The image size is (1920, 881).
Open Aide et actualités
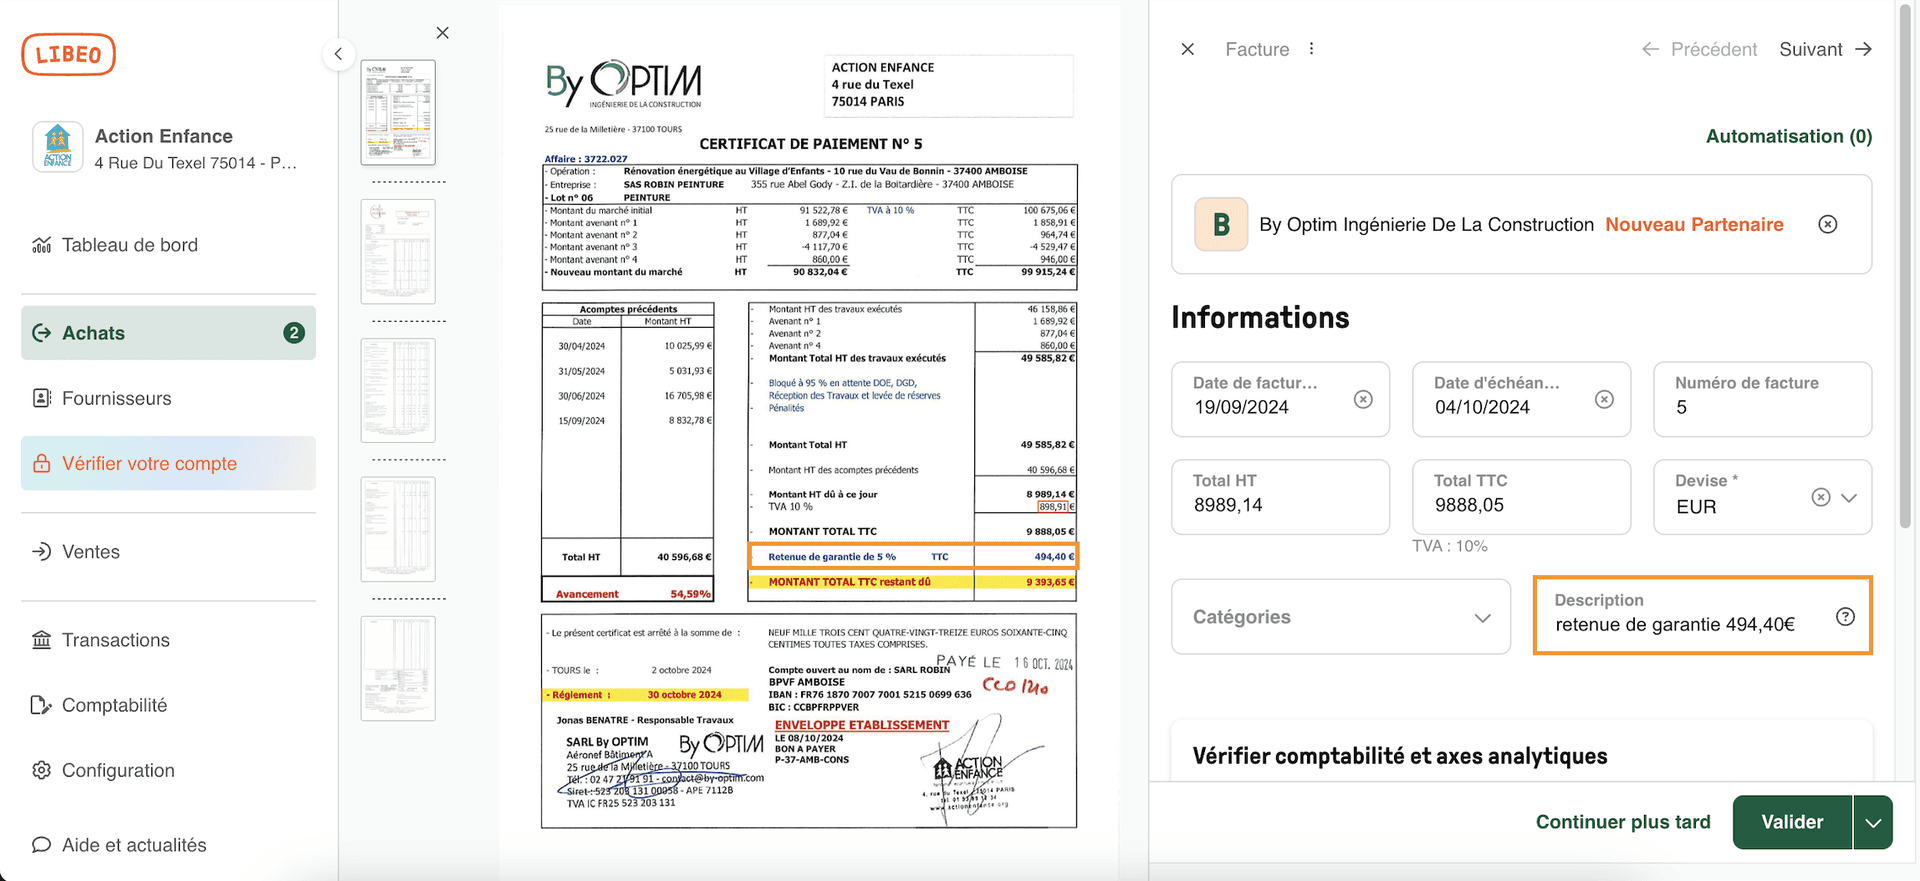[x=134, y=845]
